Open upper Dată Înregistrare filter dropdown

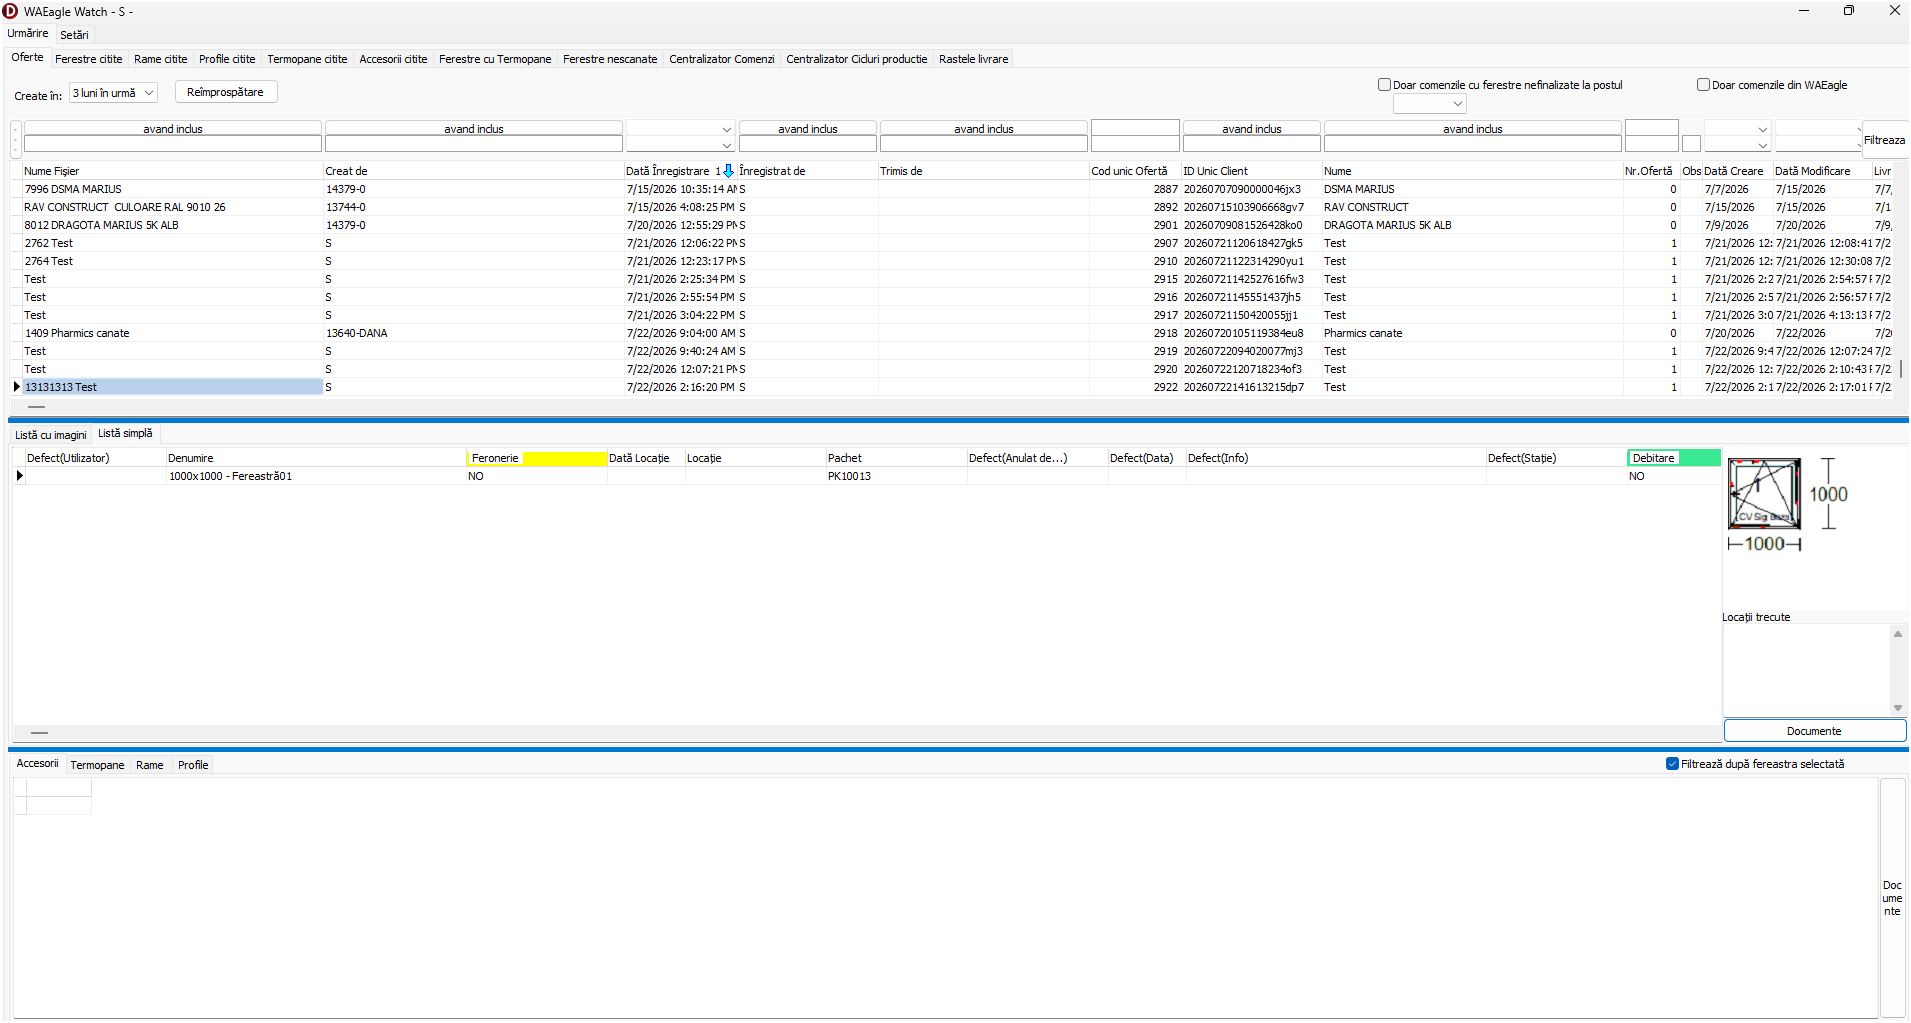[727, 129]
